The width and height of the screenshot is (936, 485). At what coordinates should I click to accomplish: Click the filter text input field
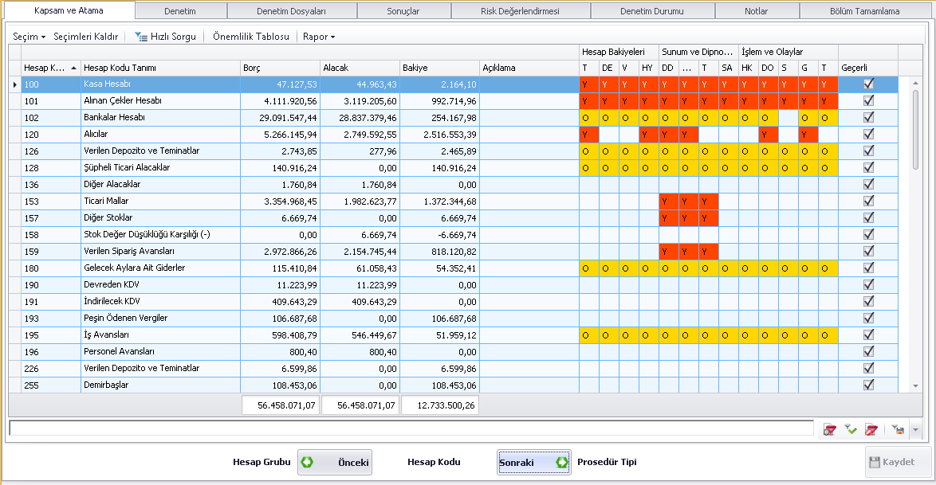pyautogui.click(x=410, y=429)
